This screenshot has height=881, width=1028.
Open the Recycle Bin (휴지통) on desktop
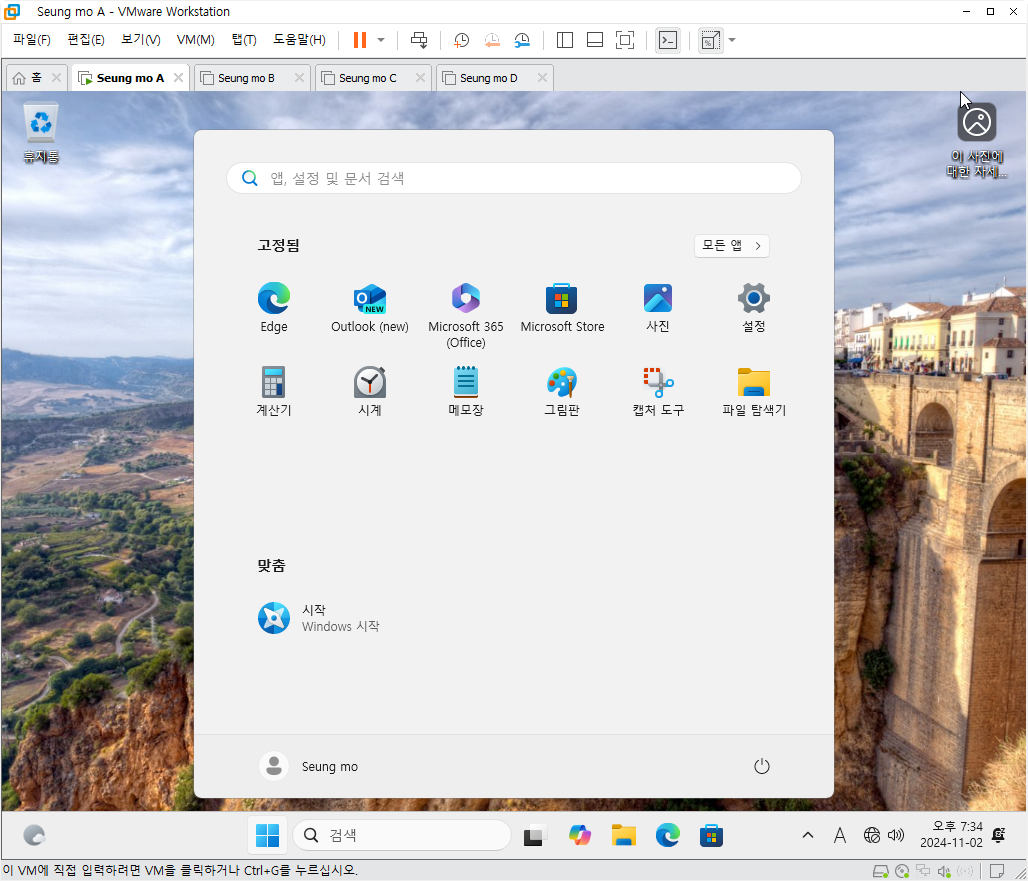[x=41, y=132]
